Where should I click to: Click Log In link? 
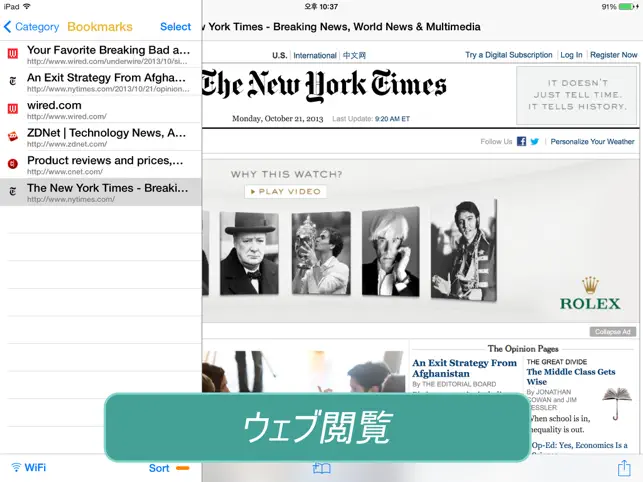tap(571, 55)
